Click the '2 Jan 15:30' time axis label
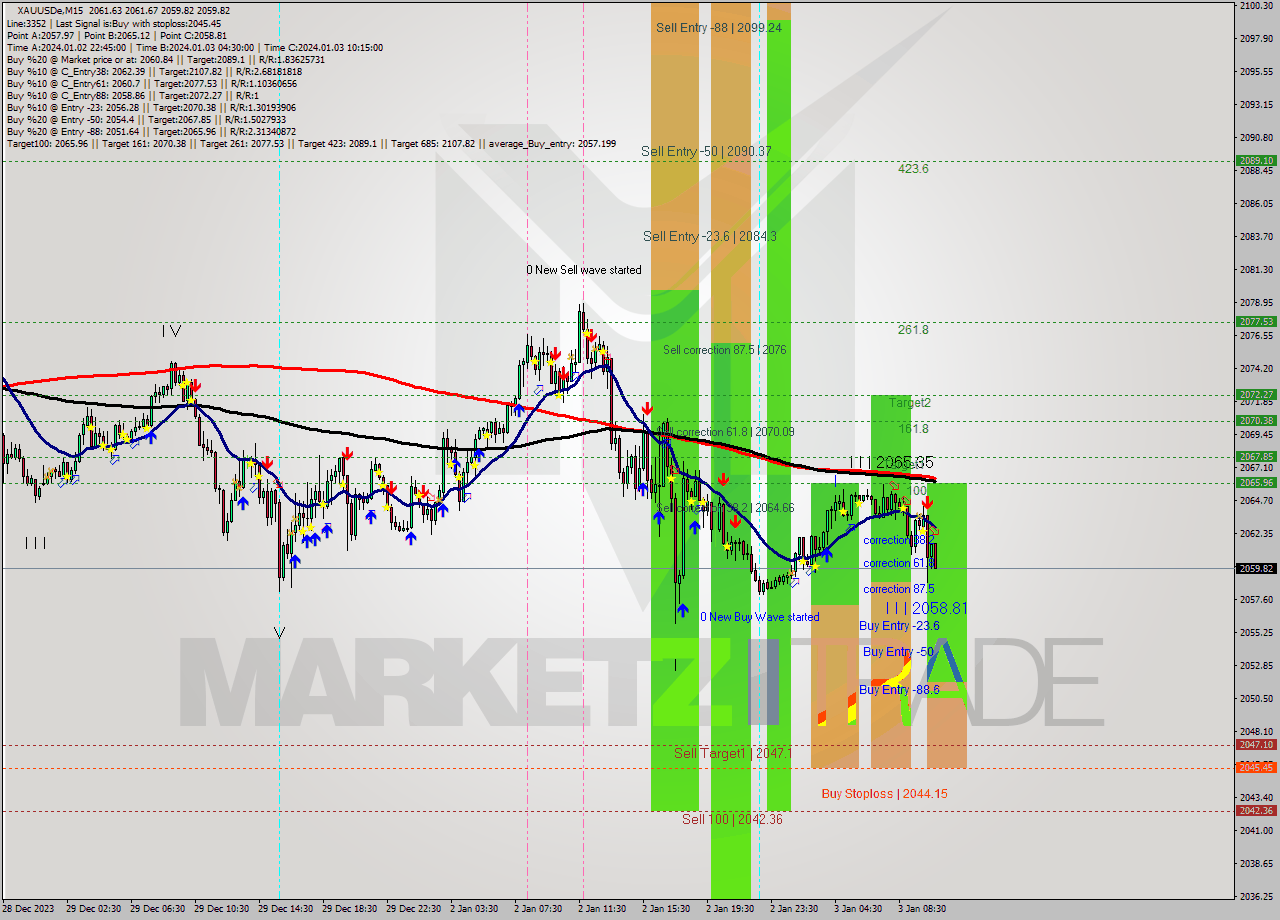The image size is (1280, 920). click(668, 909)
